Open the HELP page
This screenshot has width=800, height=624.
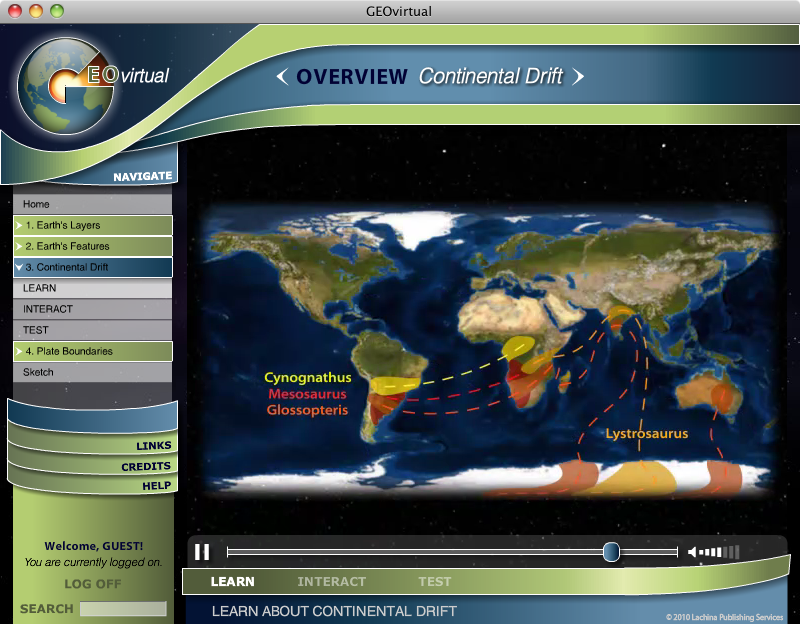pos(157,486)
